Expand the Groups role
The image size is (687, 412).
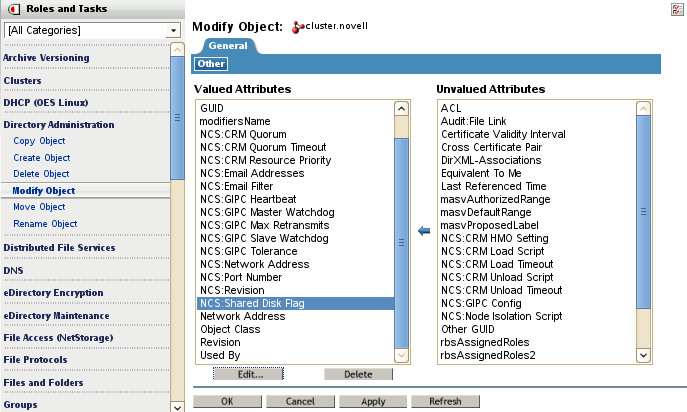pyautogui.click(x=20, y=405)
